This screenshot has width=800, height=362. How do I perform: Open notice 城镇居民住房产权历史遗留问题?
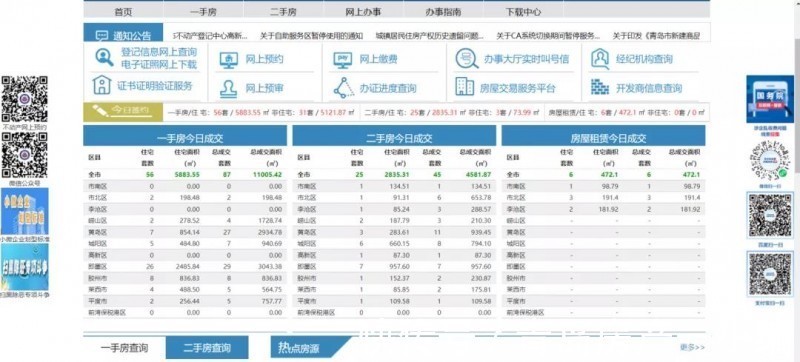(x=430, y=36)
